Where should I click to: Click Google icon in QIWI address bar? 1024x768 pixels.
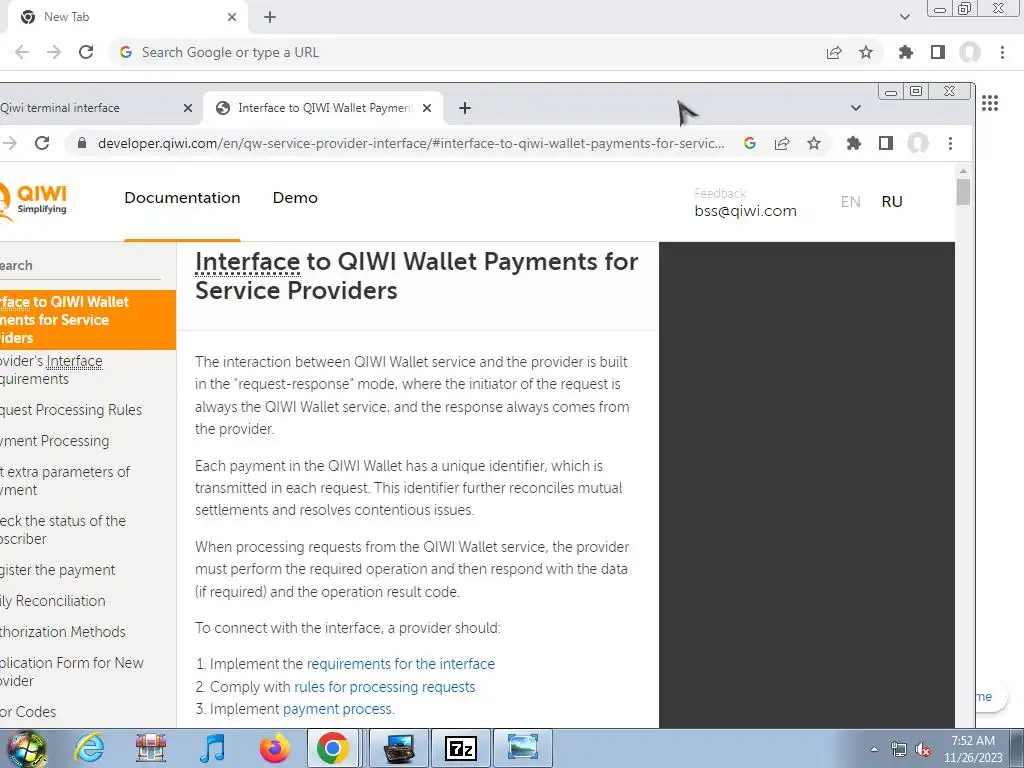tap(750, 143)
